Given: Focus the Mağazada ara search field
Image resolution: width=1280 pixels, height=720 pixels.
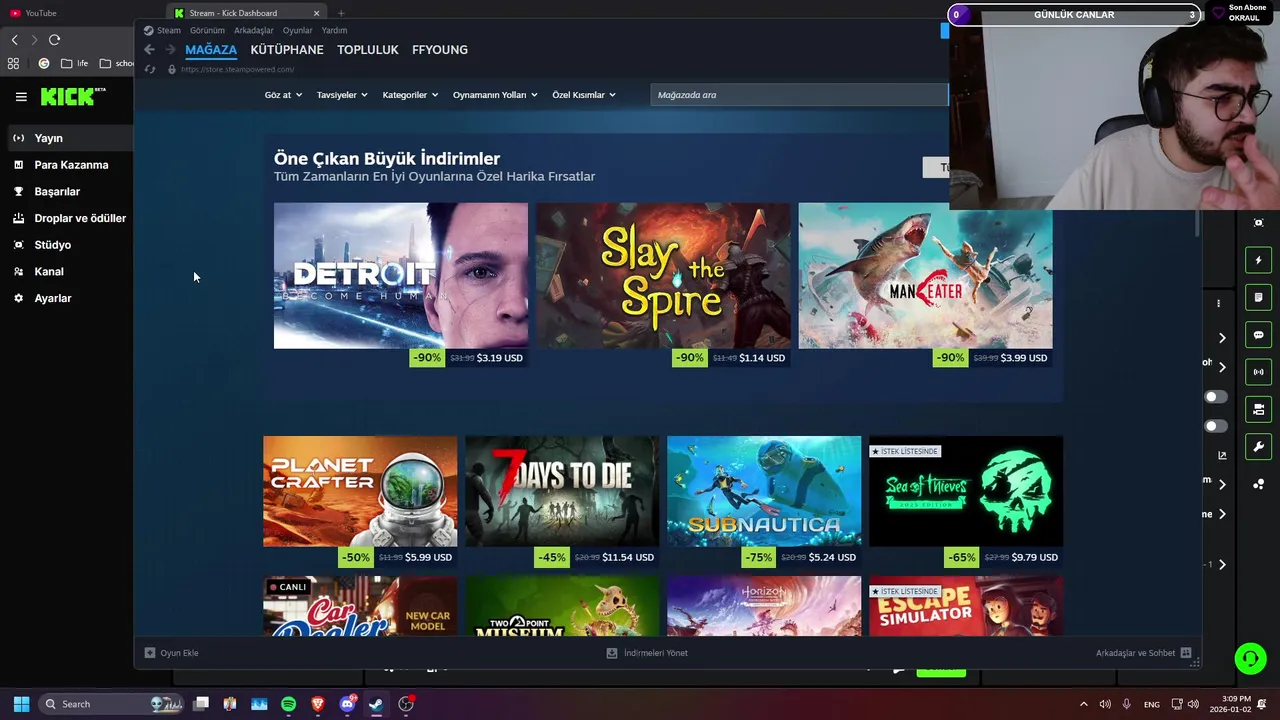Looking at the screenshot, I should (798, 95).
